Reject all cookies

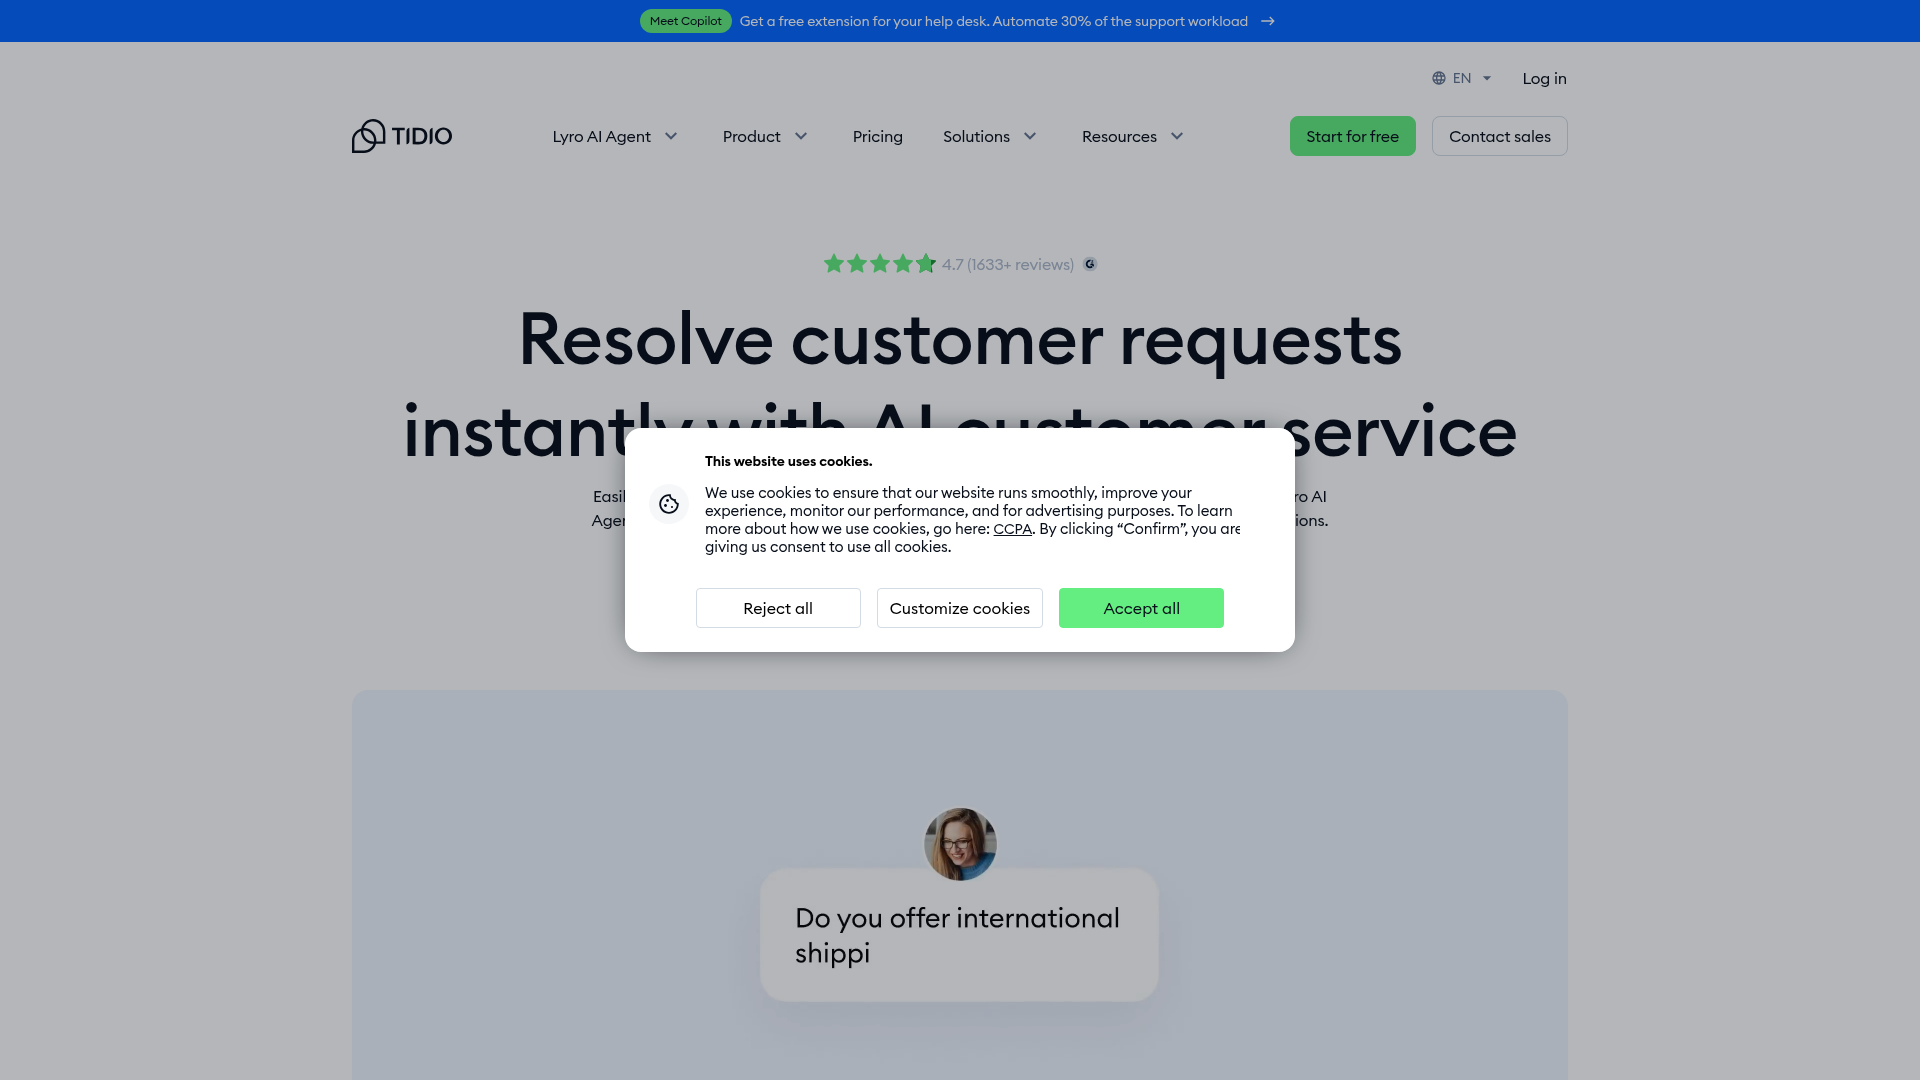click(778, 608)
